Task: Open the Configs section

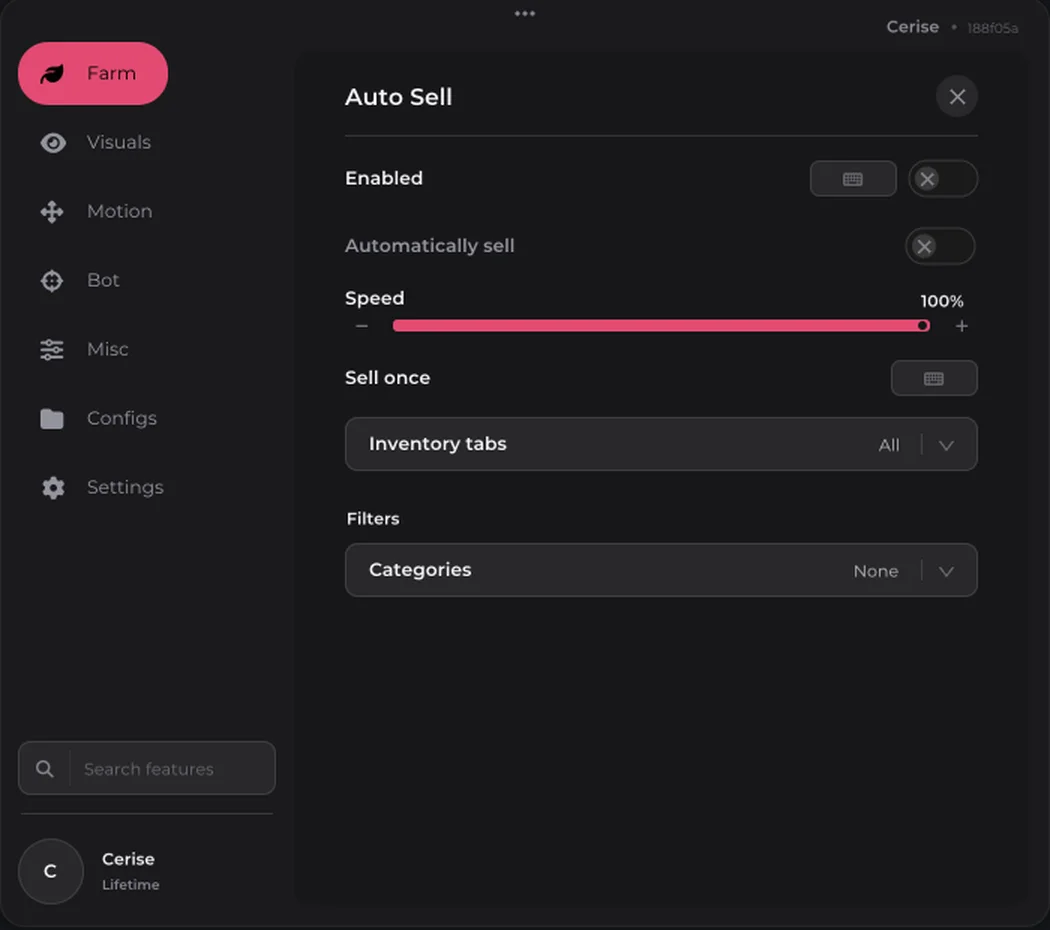Action: tap(98, 418)
